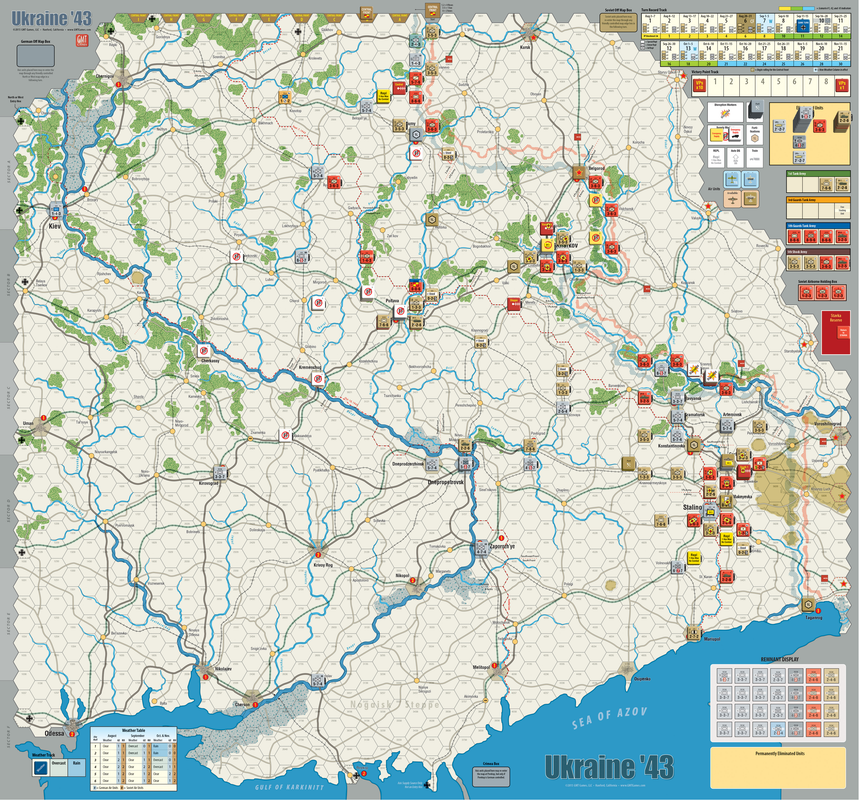This screenshot has height=800, width=859.
Task: Select the German counter at Dnepropetrovsk
Action: (x=465, y=464)
